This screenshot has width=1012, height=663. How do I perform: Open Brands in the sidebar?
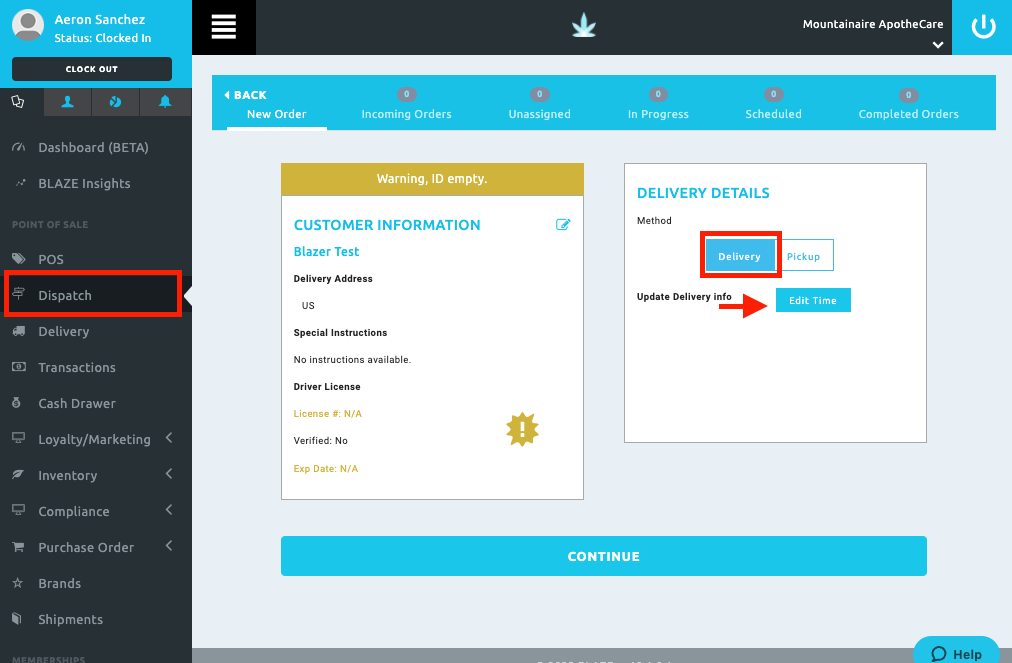click(59, 583)
